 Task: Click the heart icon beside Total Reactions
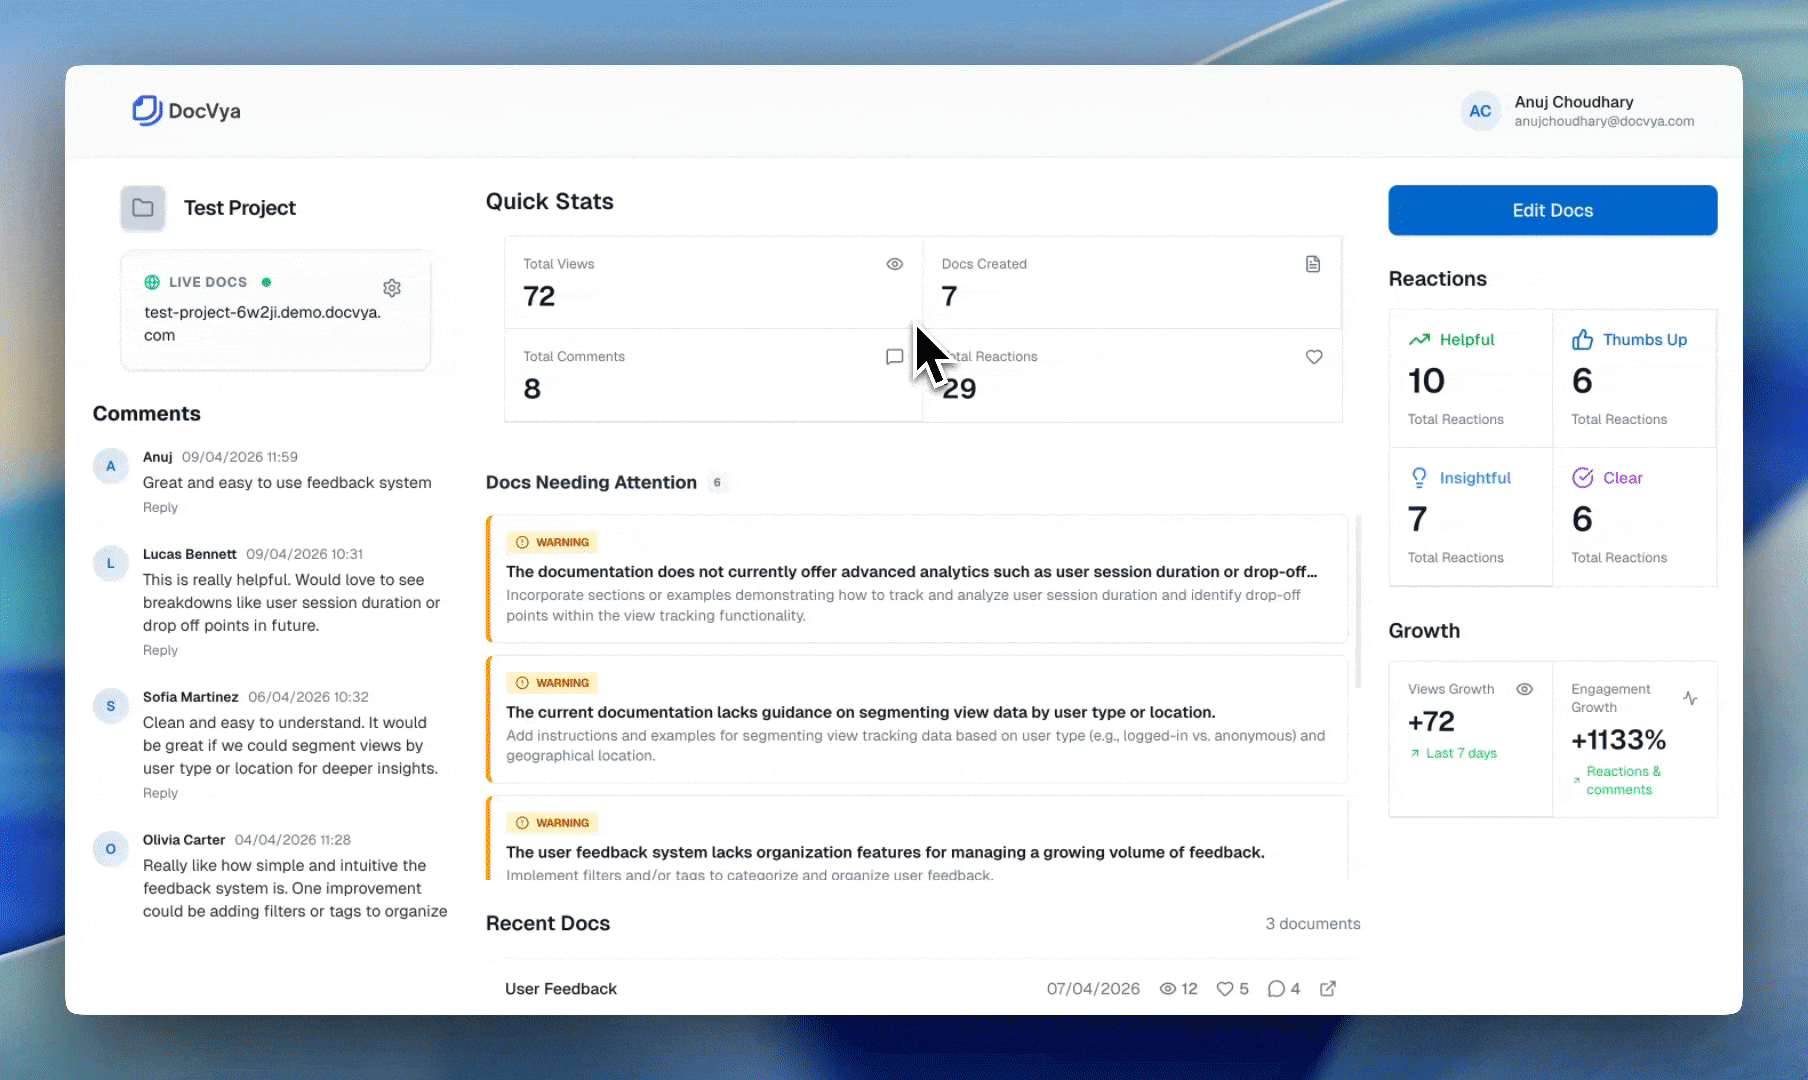(1313, 357)
